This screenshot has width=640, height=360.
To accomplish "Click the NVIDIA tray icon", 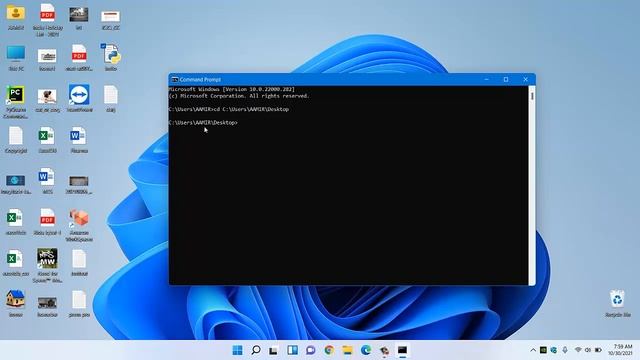I will (x=543, y=350).
